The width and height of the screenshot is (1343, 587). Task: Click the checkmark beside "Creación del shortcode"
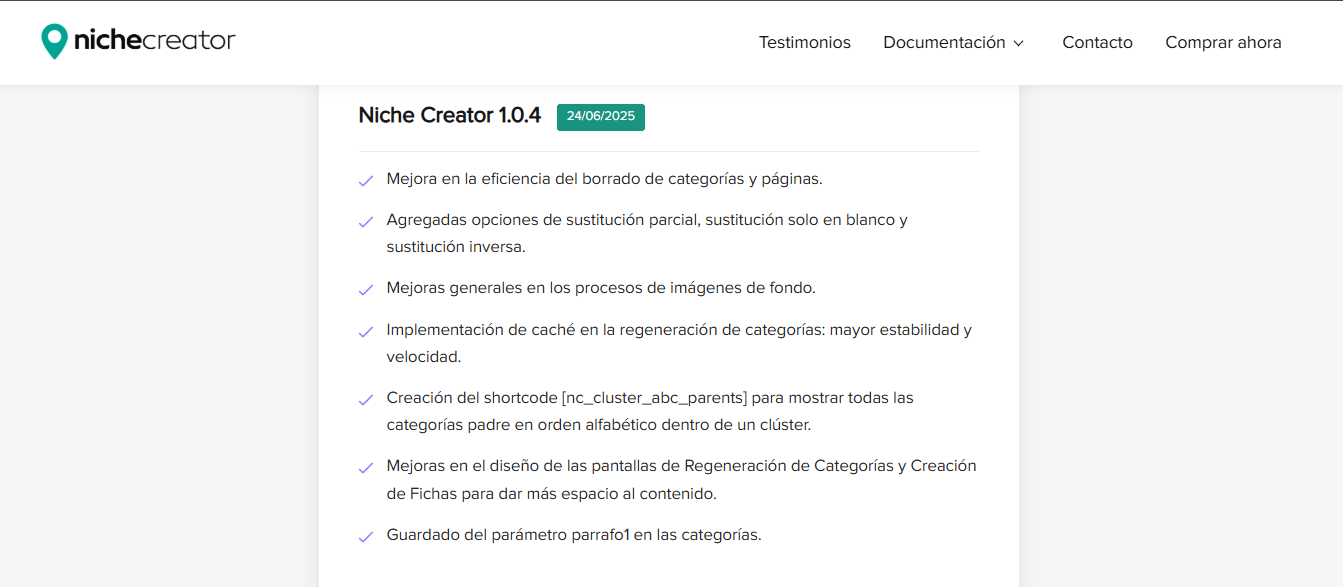pyautogui.click(x=366, y=400)
